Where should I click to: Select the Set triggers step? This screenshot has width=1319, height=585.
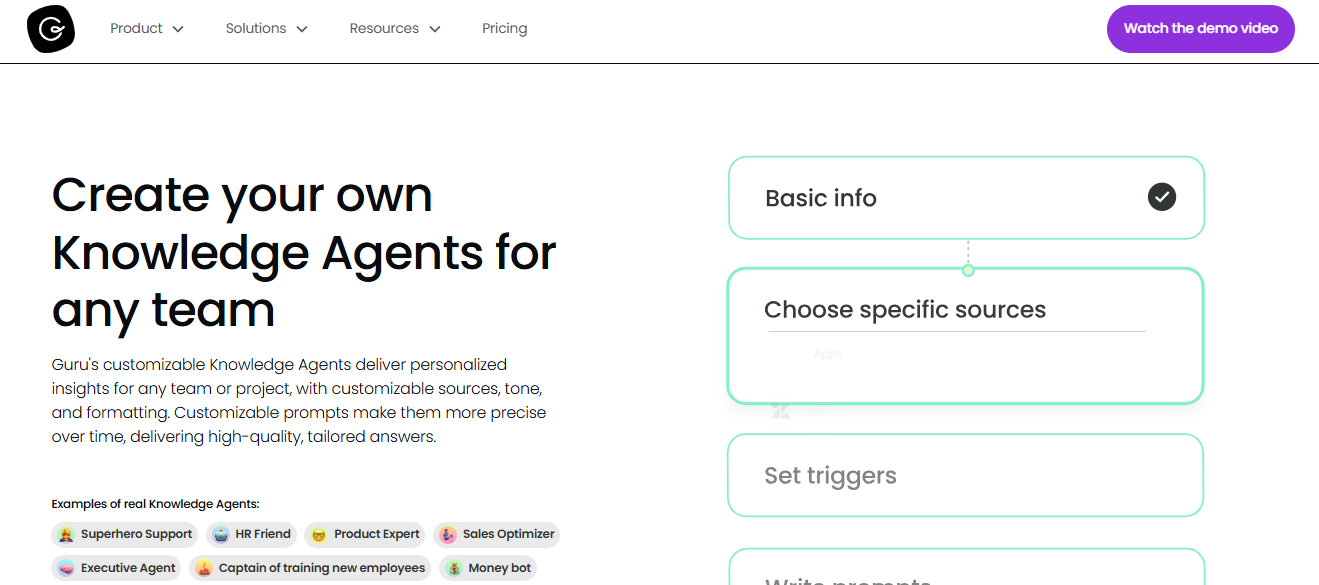point(965,475)
